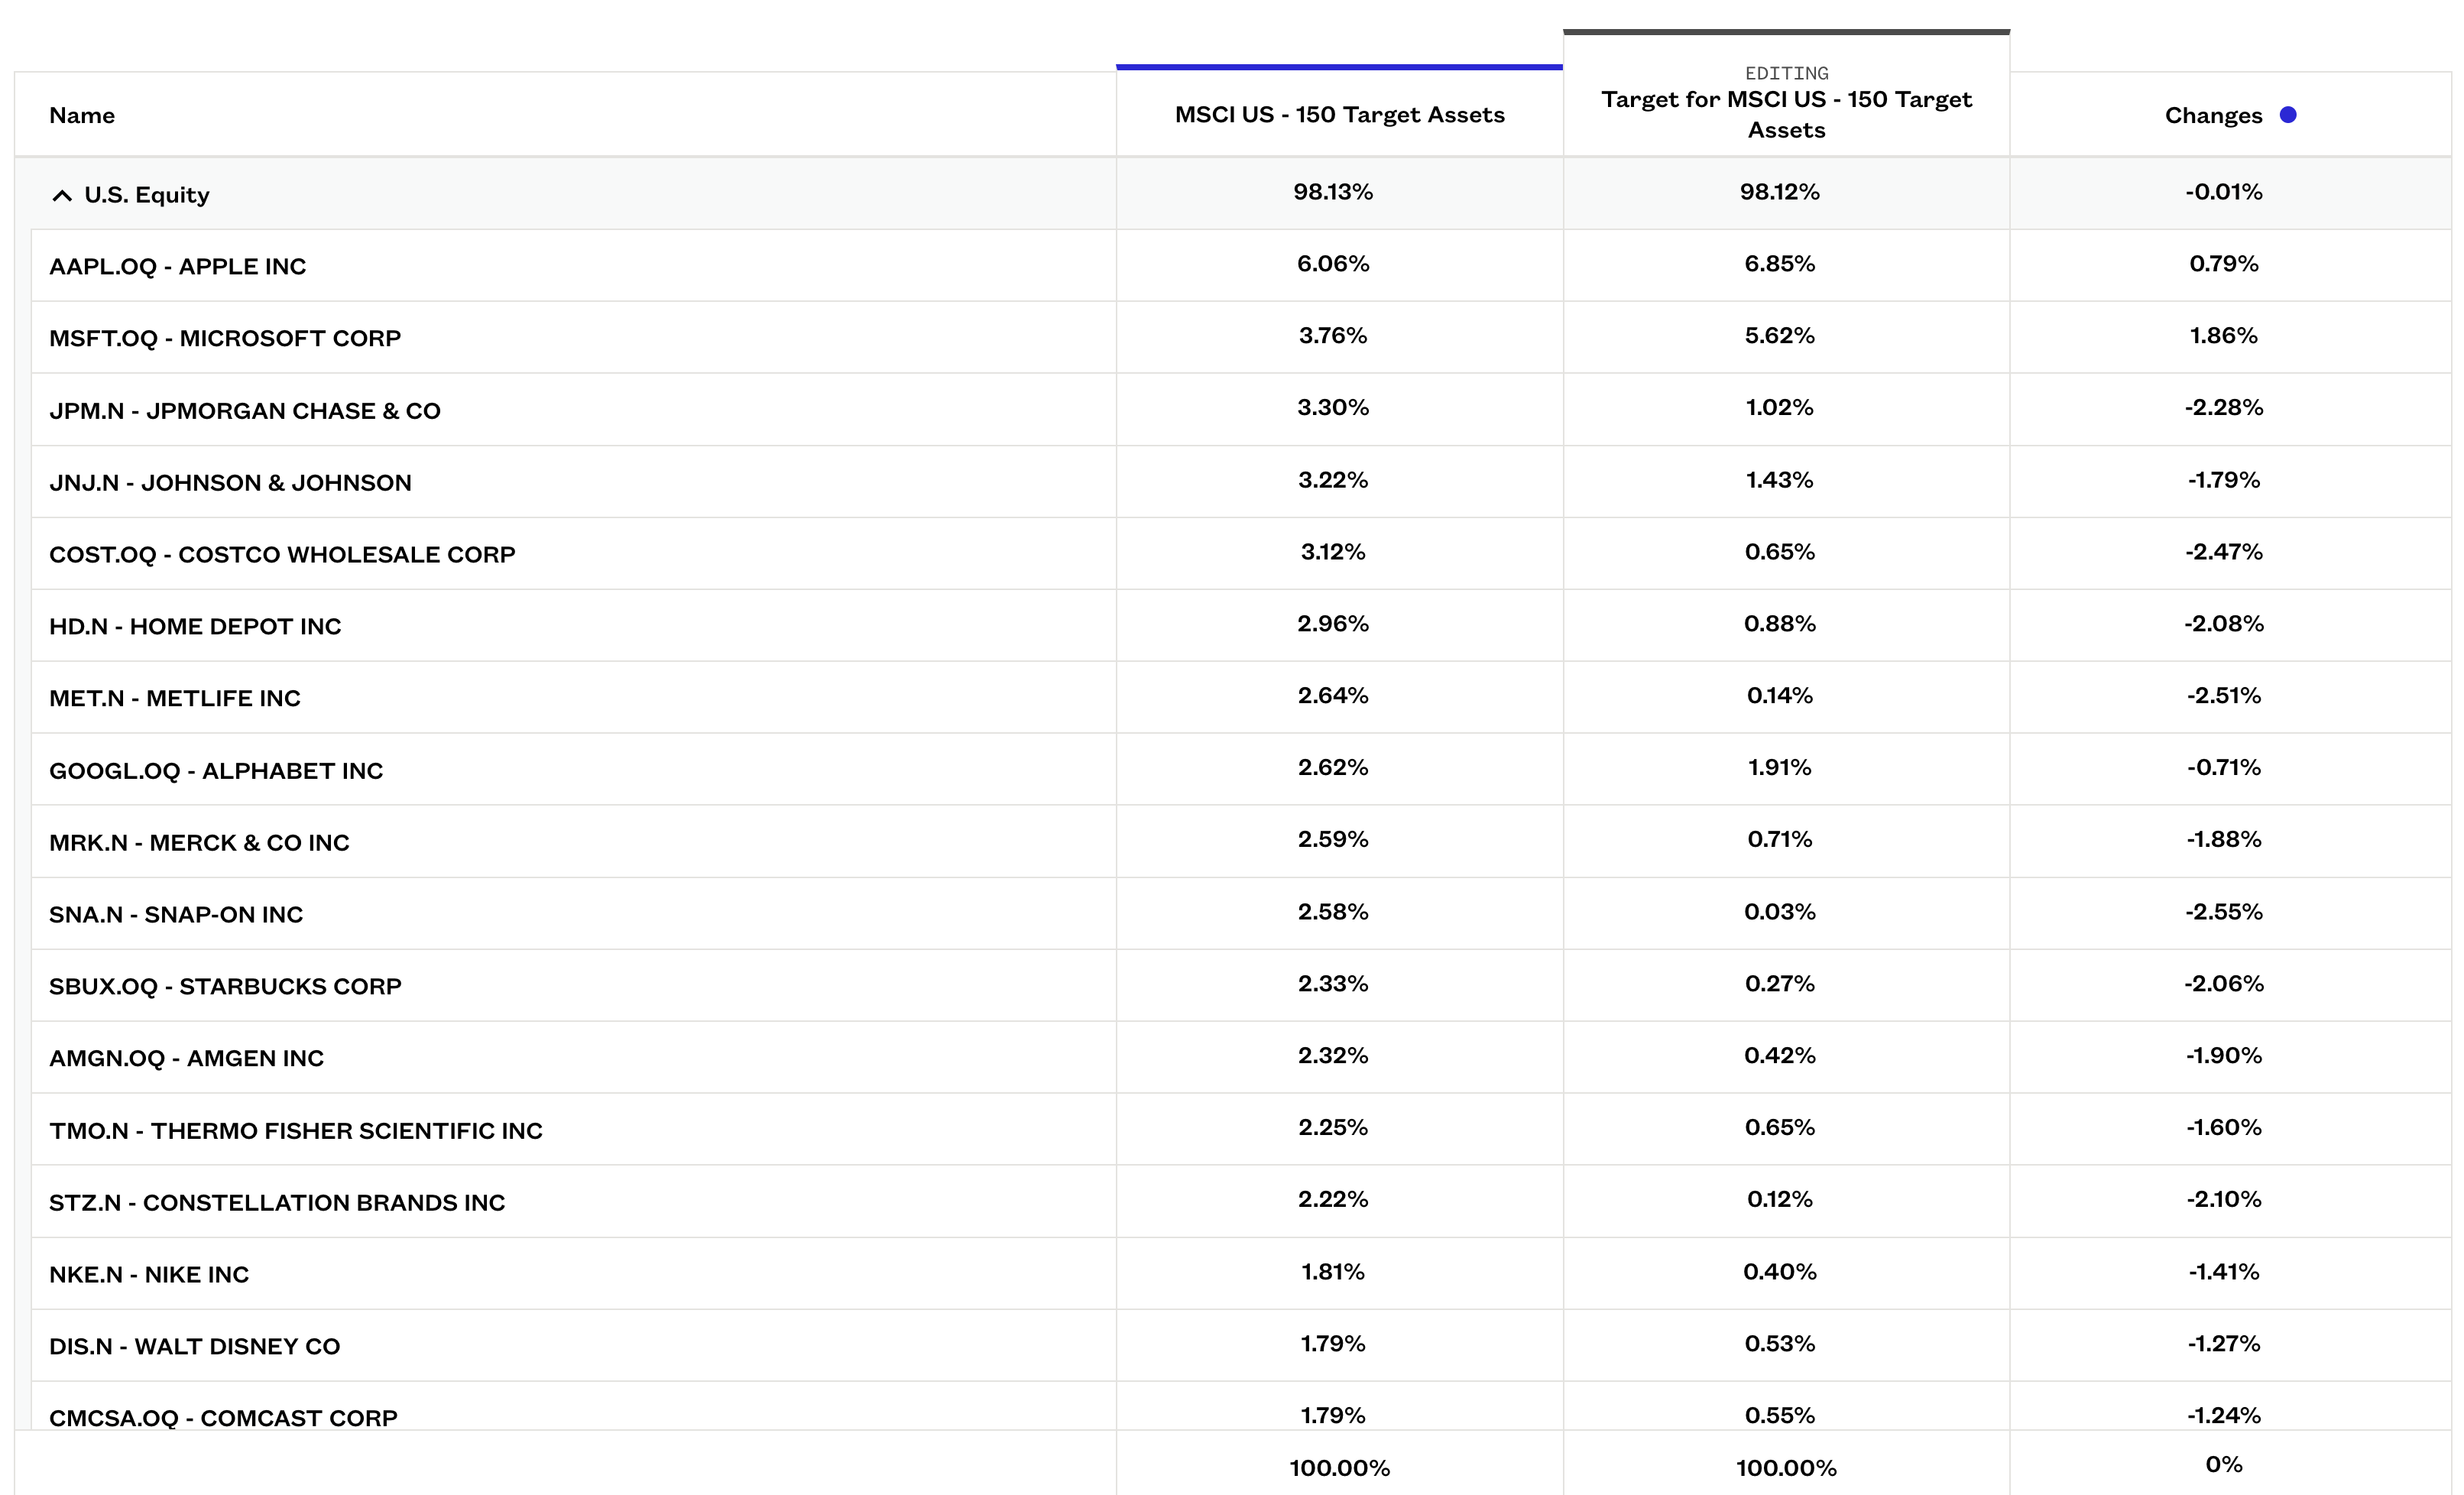Edit Constellation Brands target weight 0.12%
This screenshot has width=2464, height=1495.
[x=1779, y=1200]
